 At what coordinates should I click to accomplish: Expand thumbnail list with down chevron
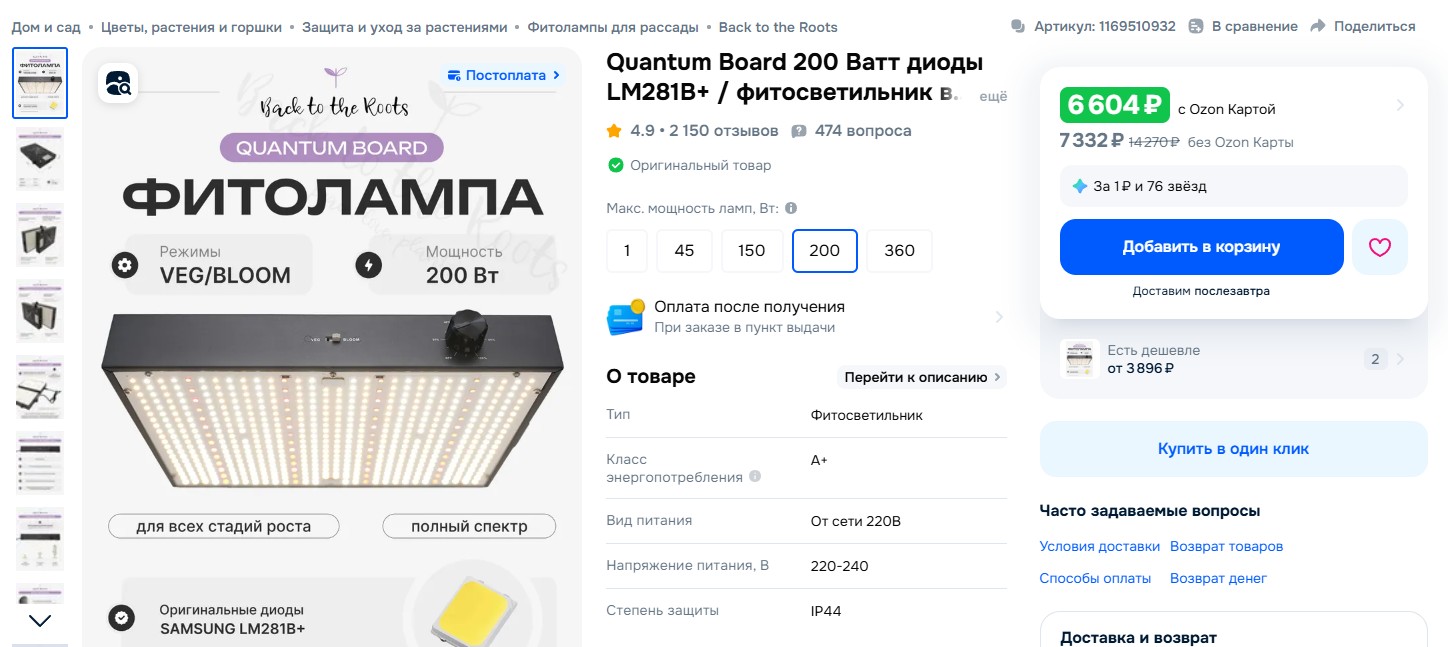click(x=40, y=621)
